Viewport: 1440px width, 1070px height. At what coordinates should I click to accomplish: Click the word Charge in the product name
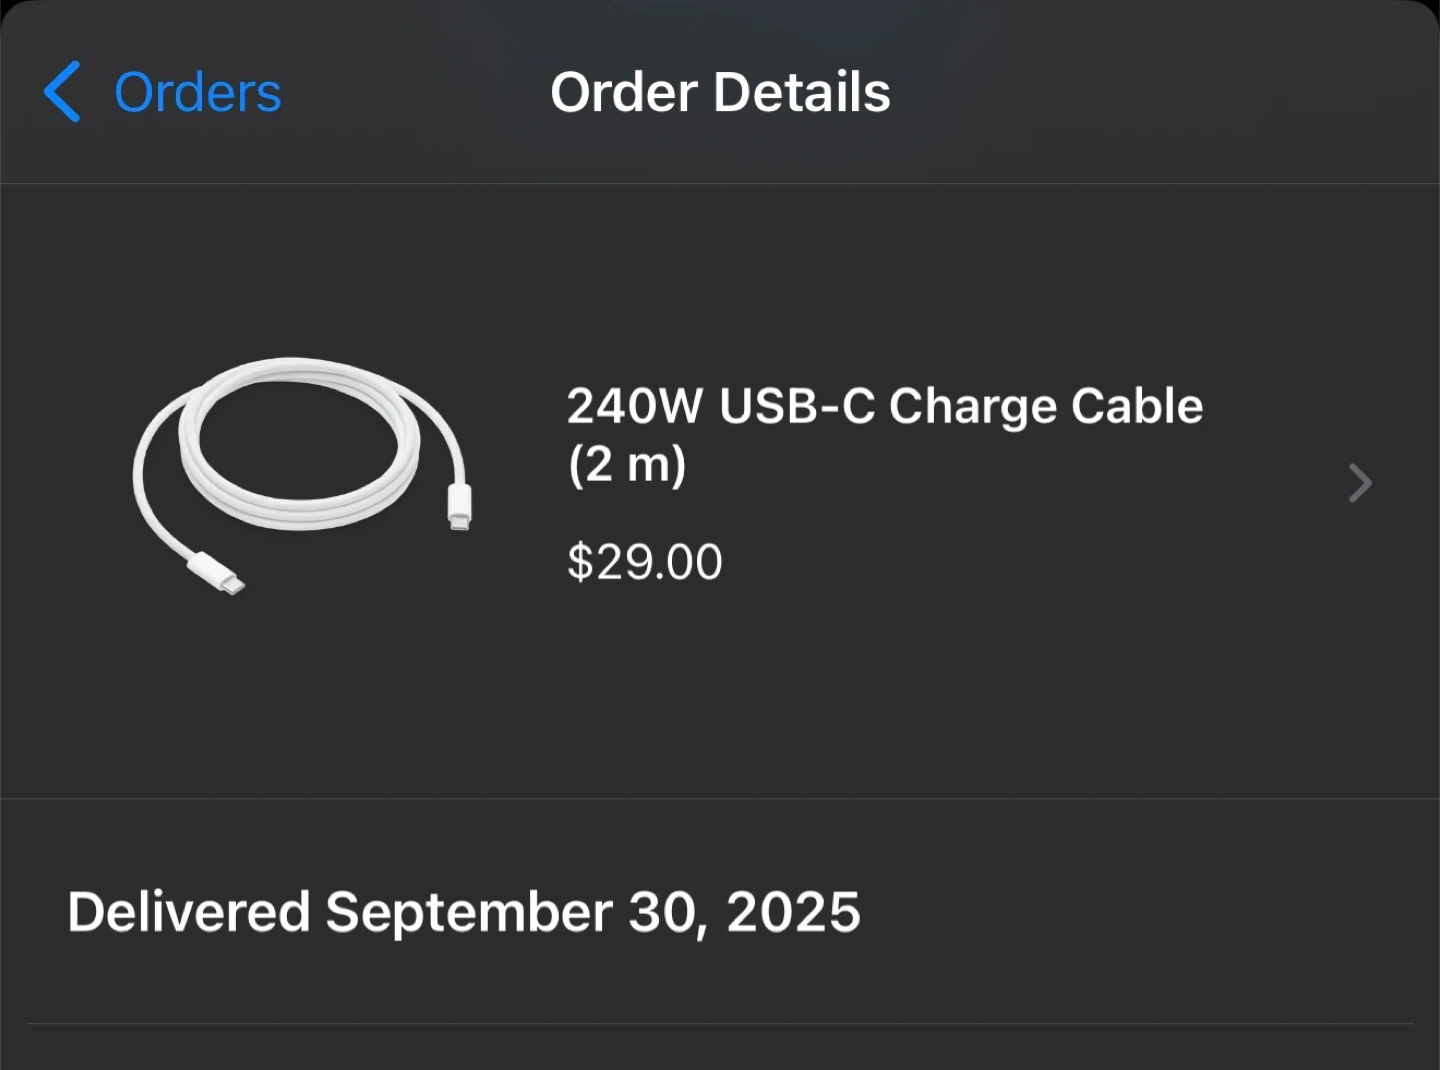pos(972,407)
